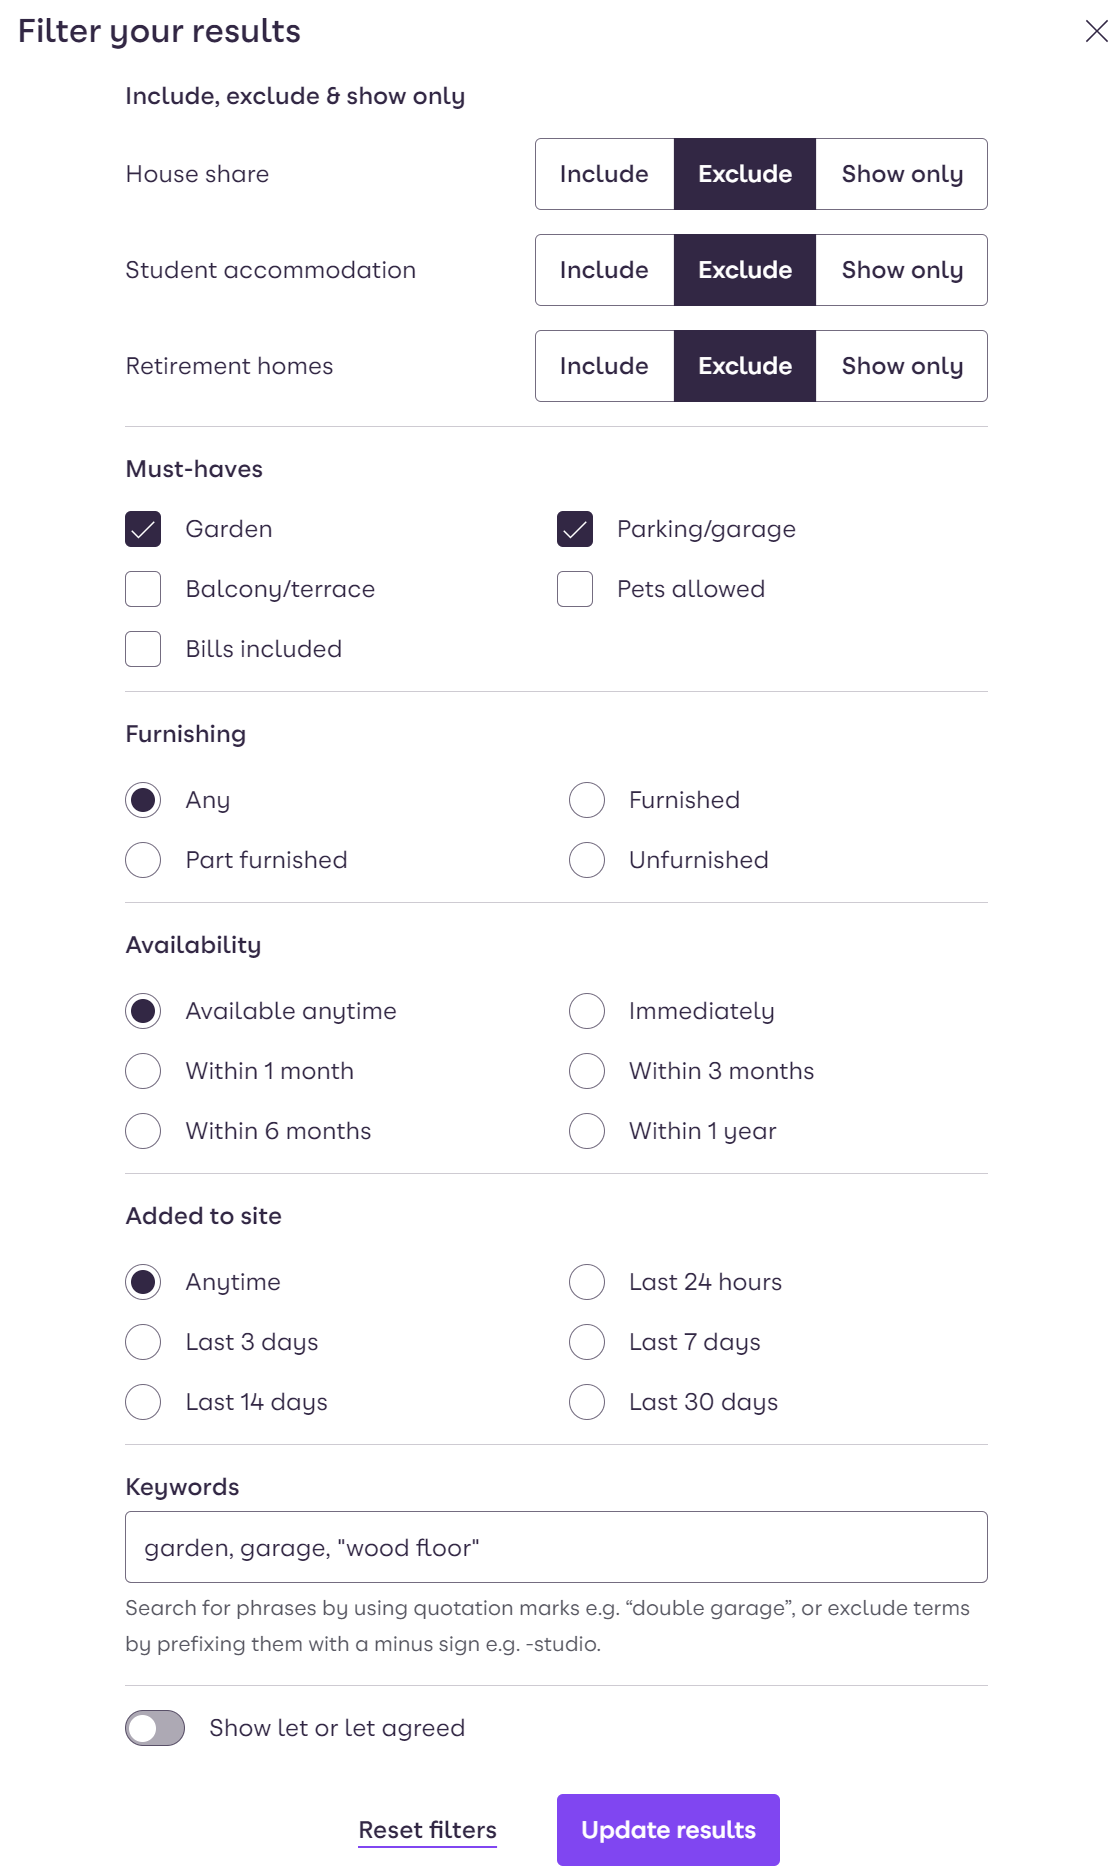
Task: Show only House share results
Action: pyautogui.click(x=901, y=173)
